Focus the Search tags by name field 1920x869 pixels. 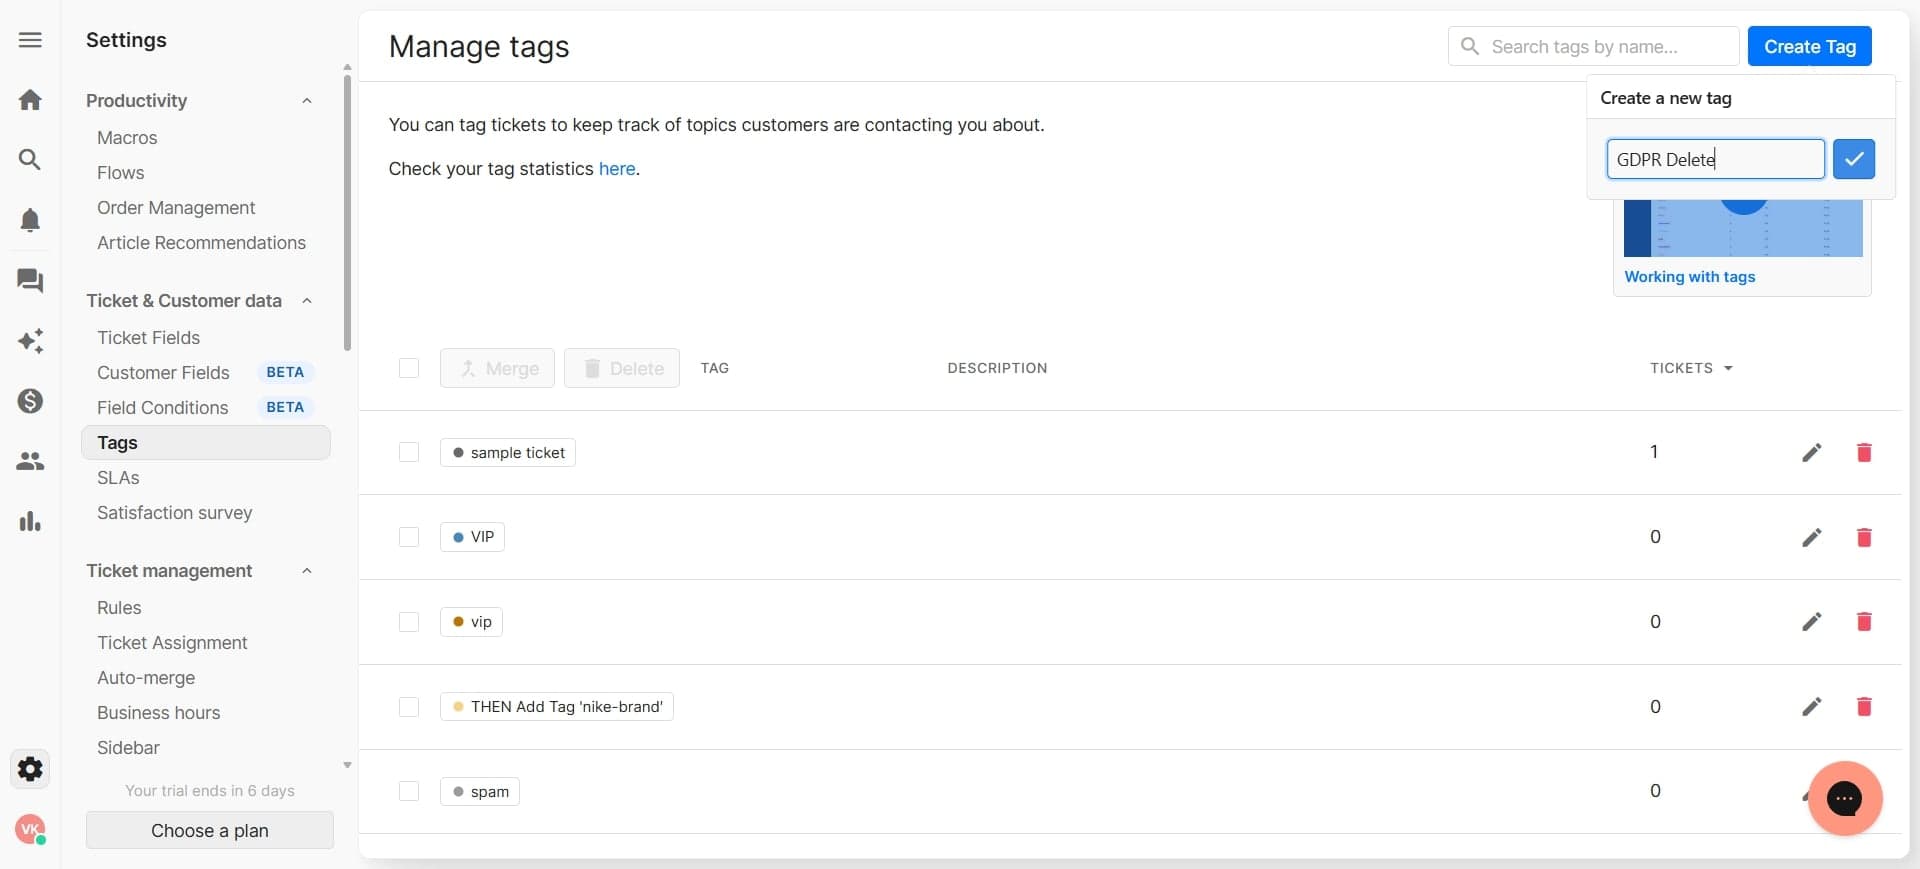(x=1593, y=46)
